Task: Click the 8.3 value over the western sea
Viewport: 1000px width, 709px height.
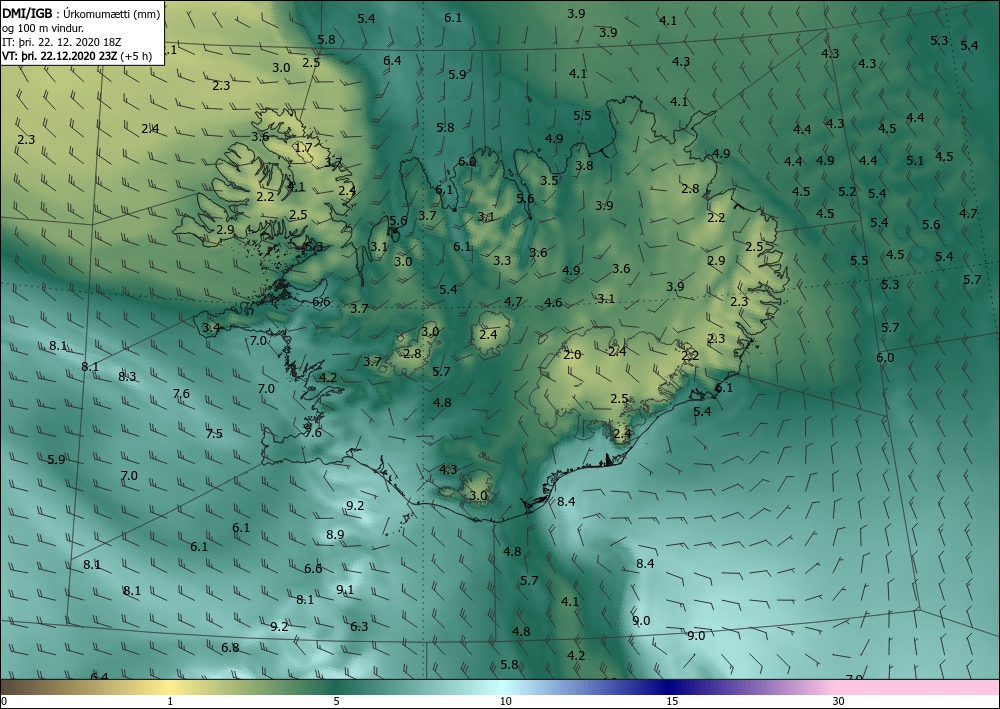Action: coord(127,376)
